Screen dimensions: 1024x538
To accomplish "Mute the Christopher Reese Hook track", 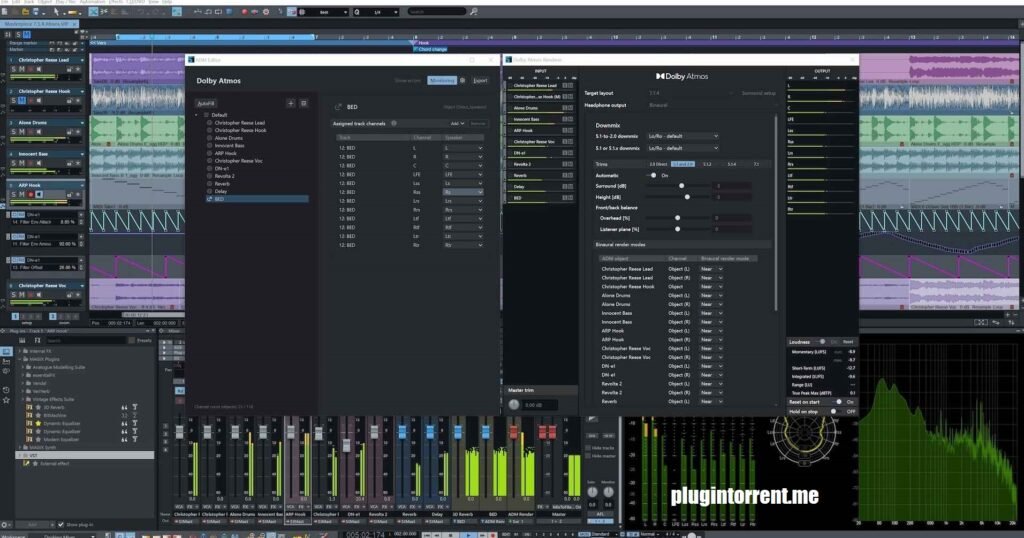I will tap(22, 100).
